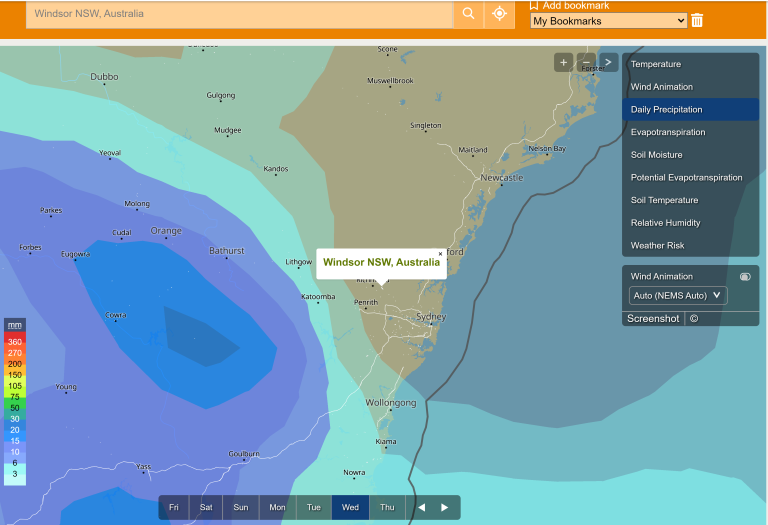Click the Windsor NSW, Australia popup title
Image resolution: width=768 pixels, height=525 pixels.
(x=382, y=262)
